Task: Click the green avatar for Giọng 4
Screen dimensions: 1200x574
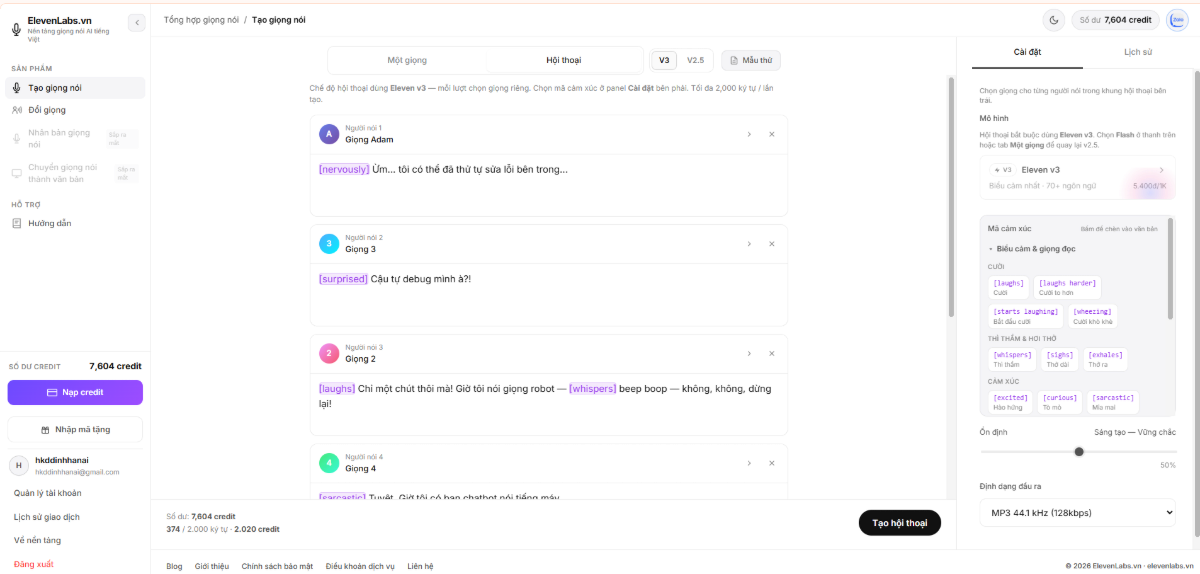Action: click(x=329, y=463)
